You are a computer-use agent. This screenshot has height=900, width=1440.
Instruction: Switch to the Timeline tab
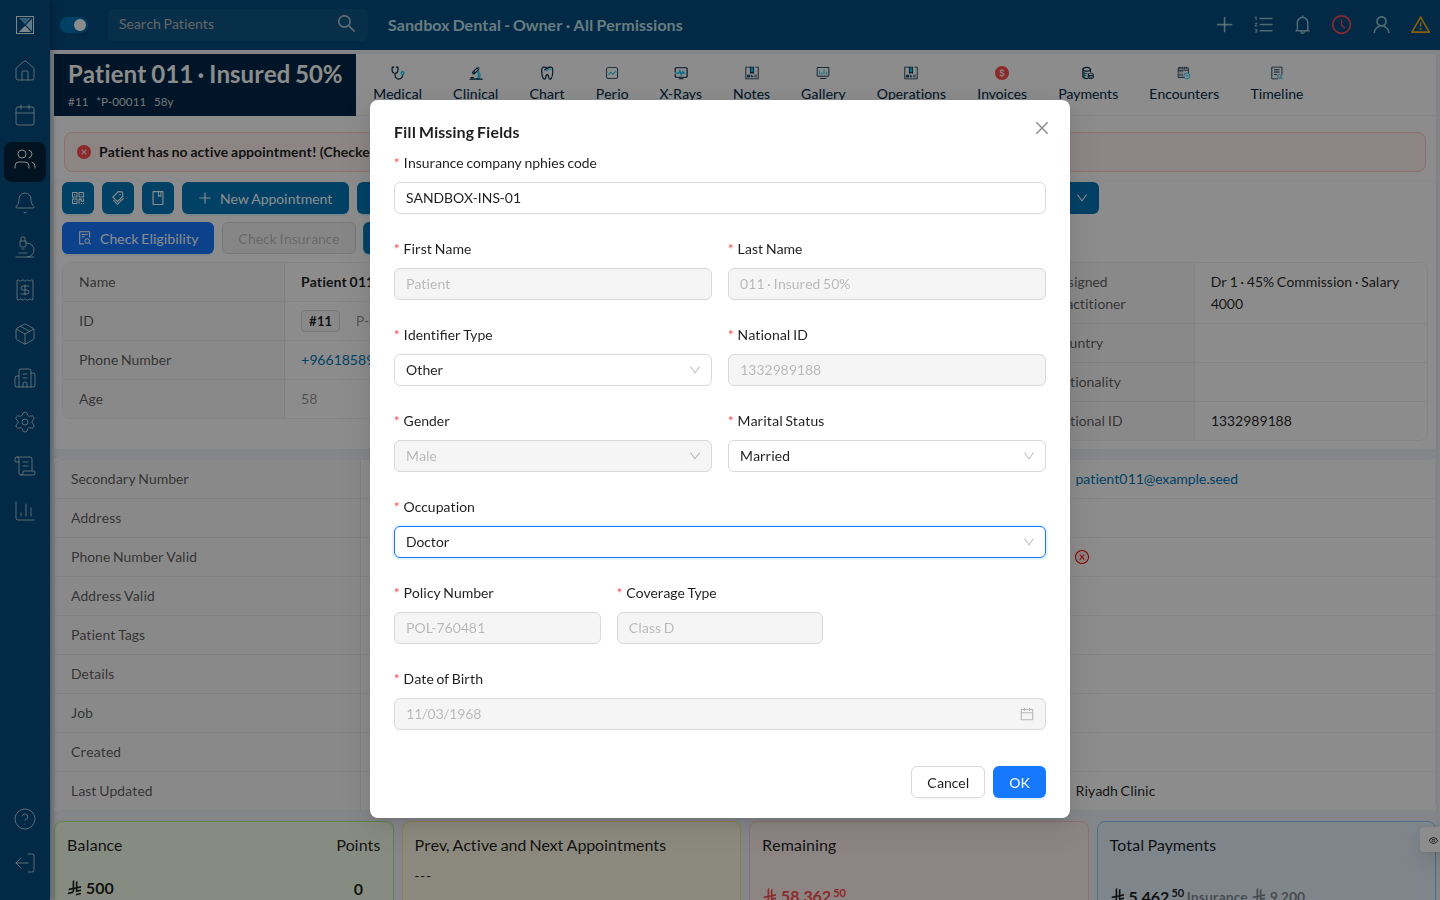(1276, 84)
